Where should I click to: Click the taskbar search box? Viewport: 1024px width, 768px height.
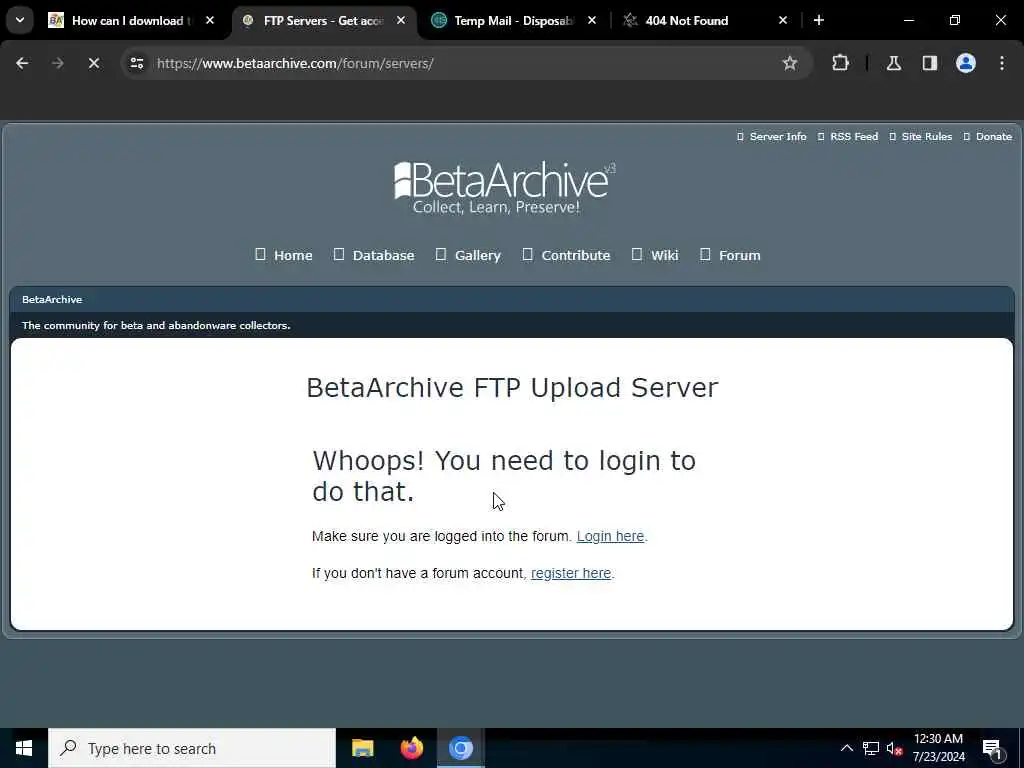(x=192, y=748)
